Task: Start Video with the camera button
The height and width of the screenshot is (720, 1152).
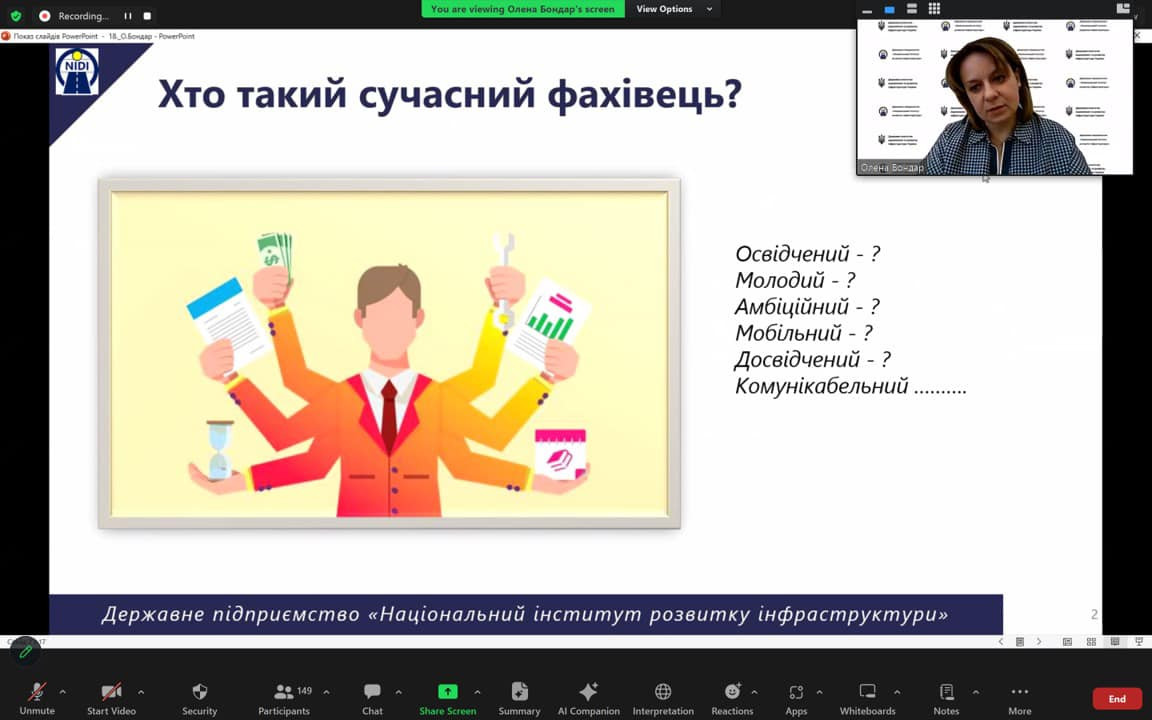Action: [x=111, y=697]
